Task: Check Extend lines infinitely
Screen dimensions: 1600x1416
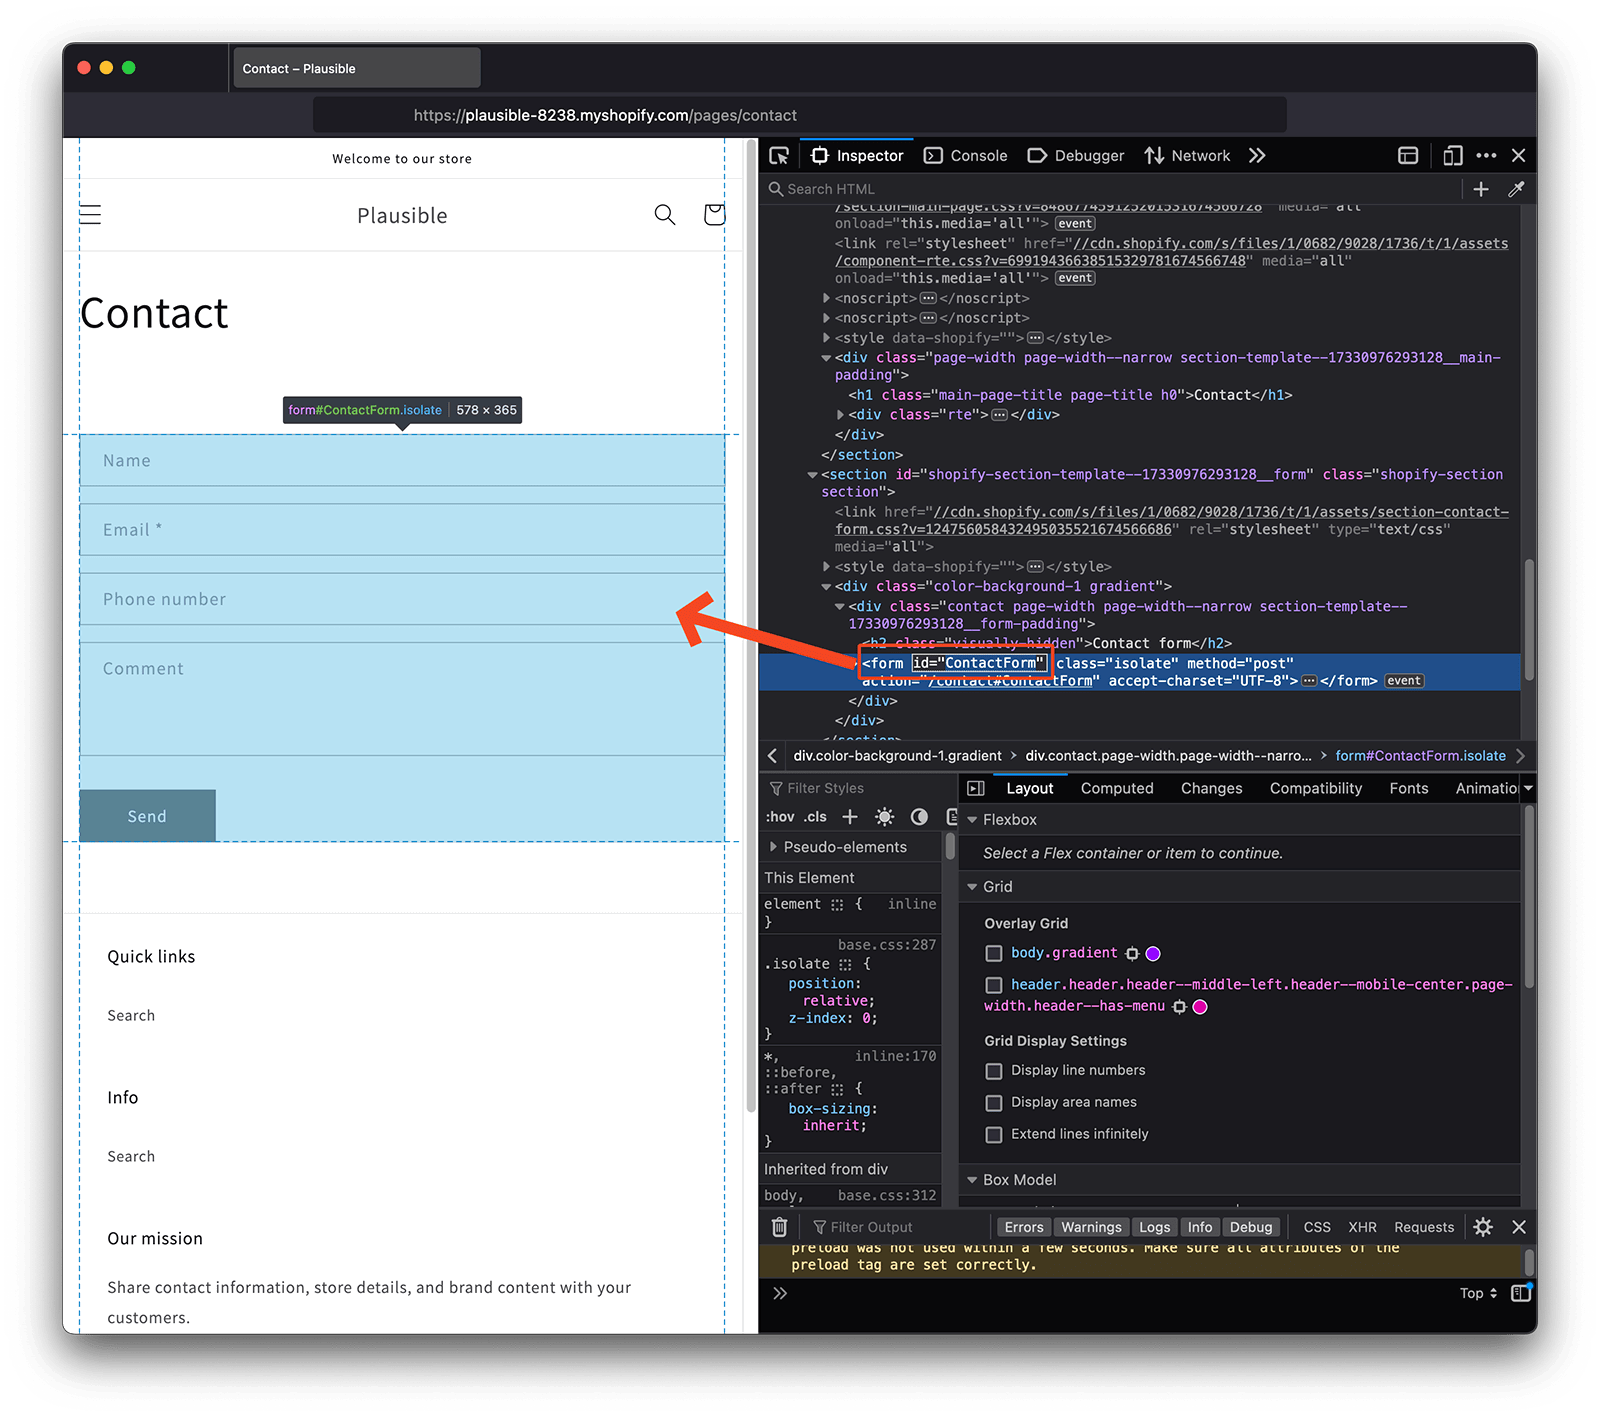Action: tap(993, 1134)
